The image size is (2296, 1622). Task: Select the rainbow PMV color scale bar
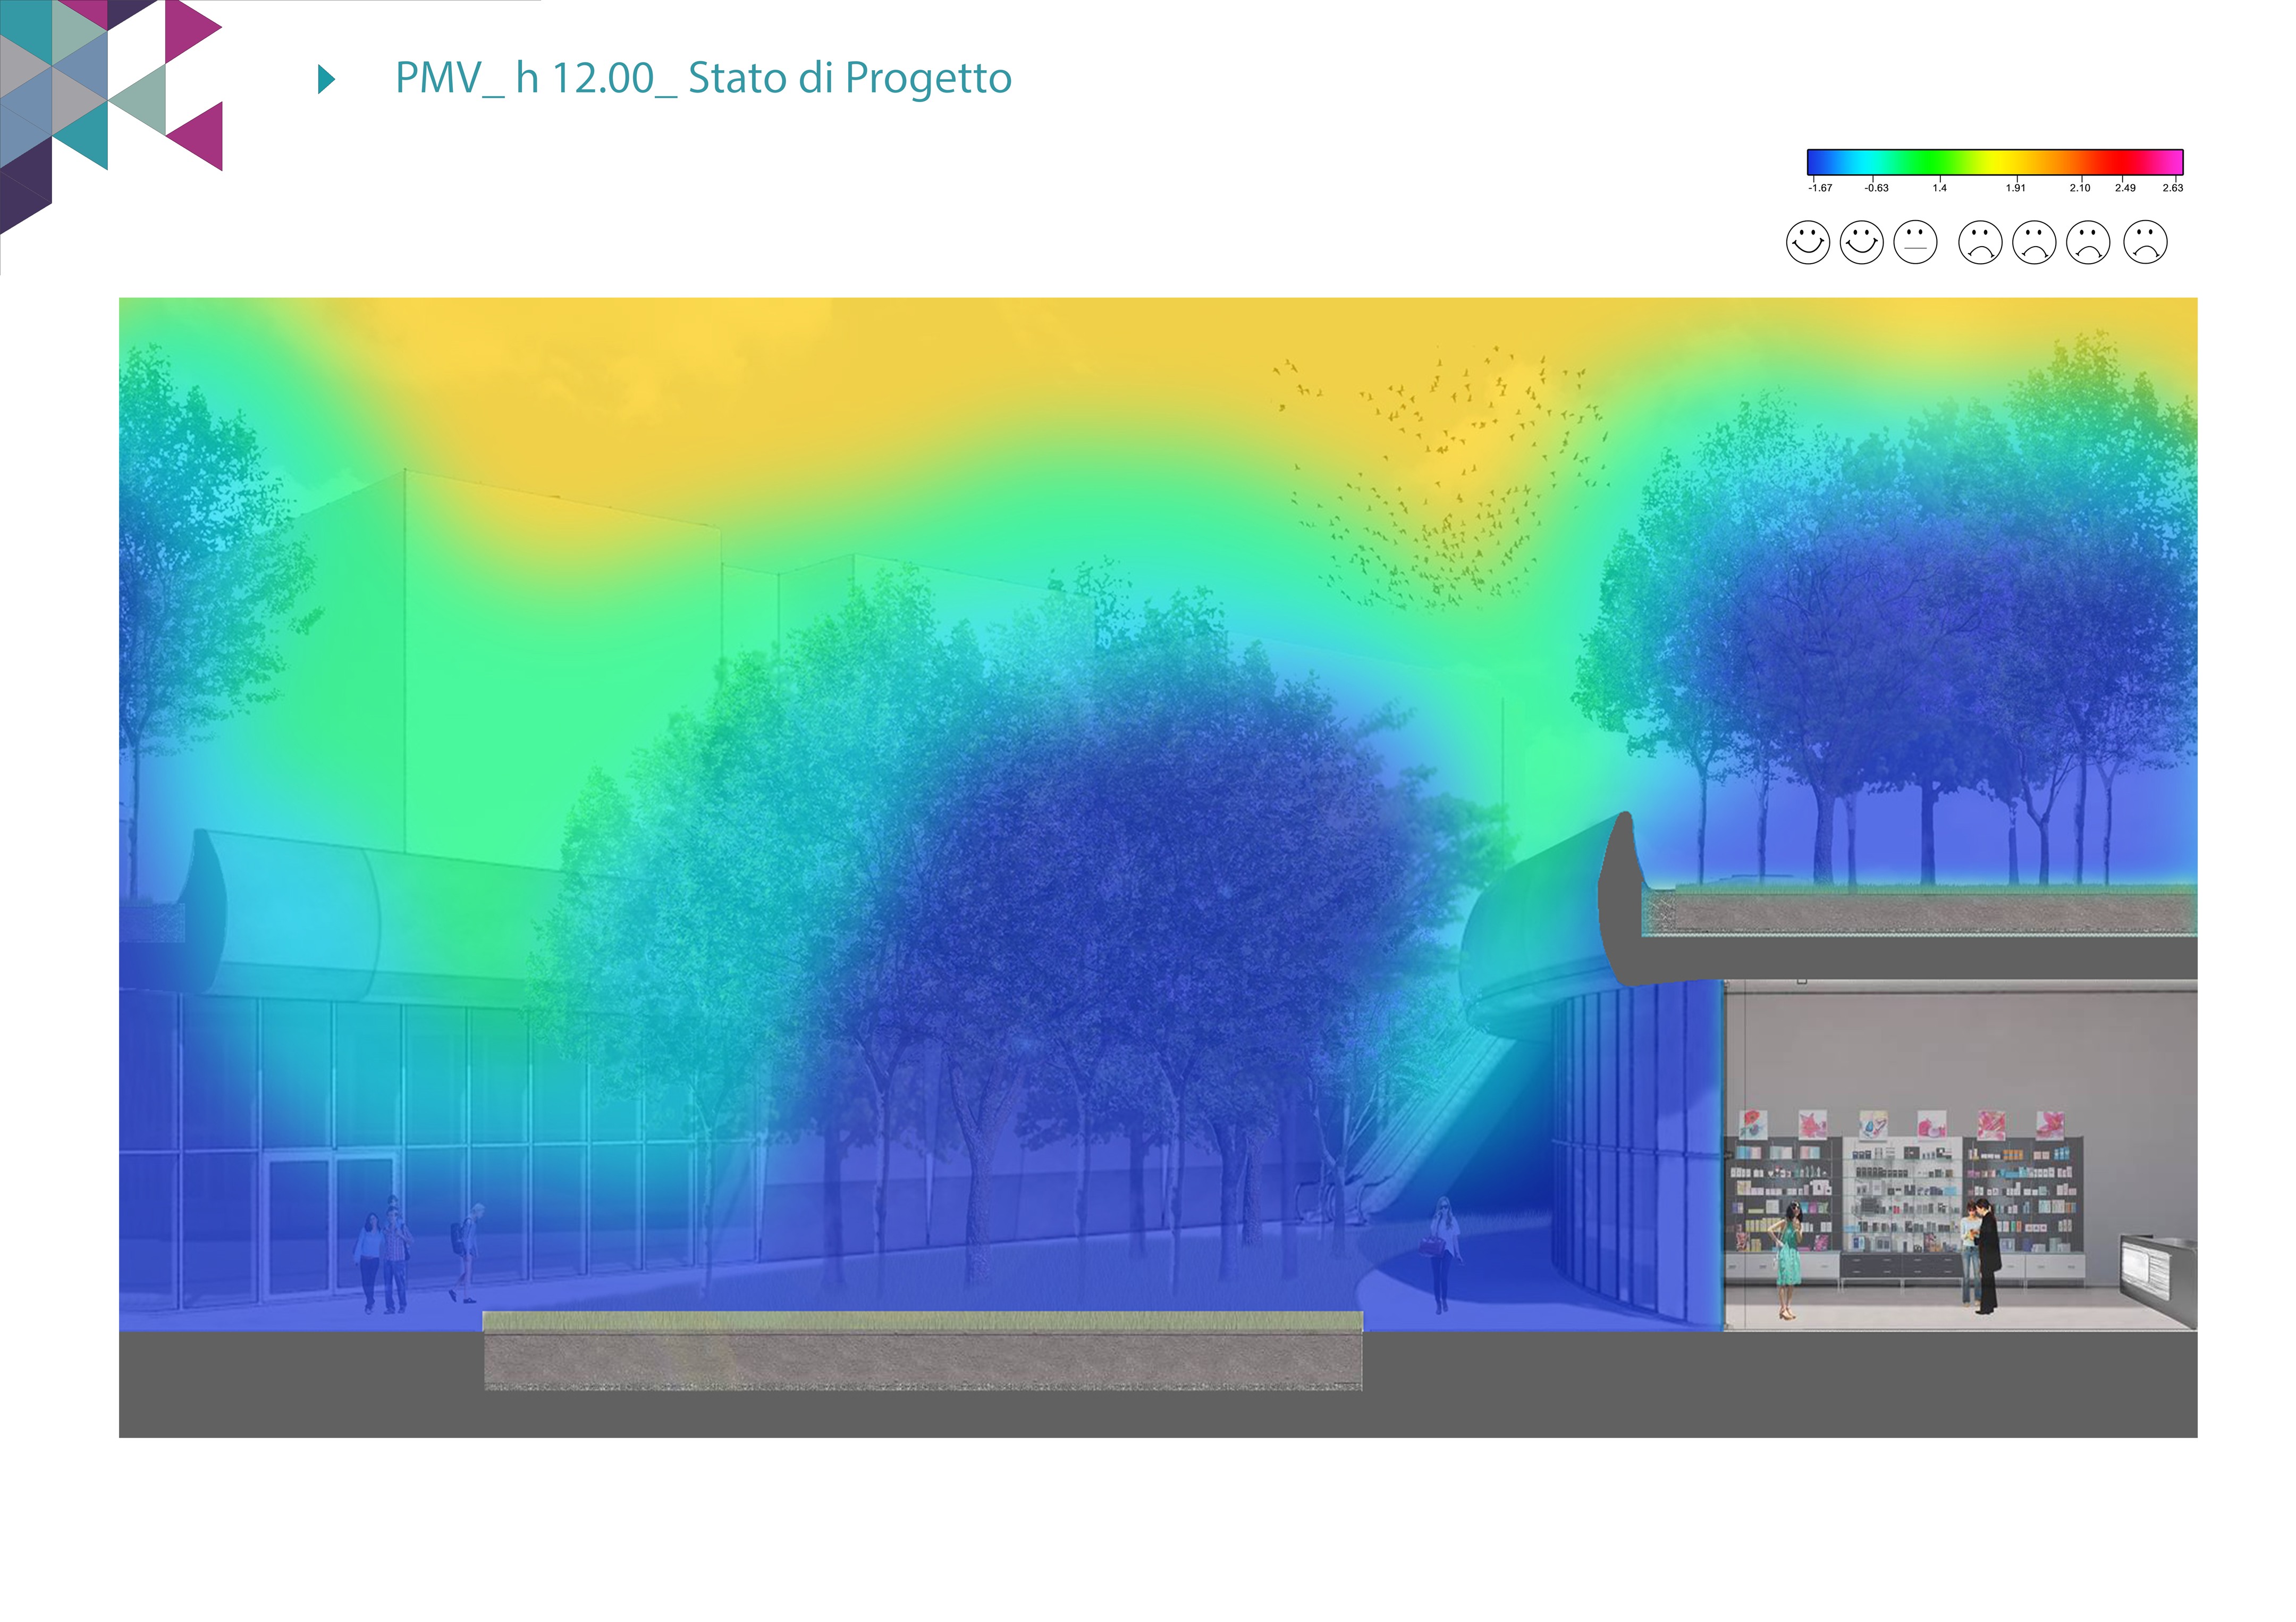1994,162
